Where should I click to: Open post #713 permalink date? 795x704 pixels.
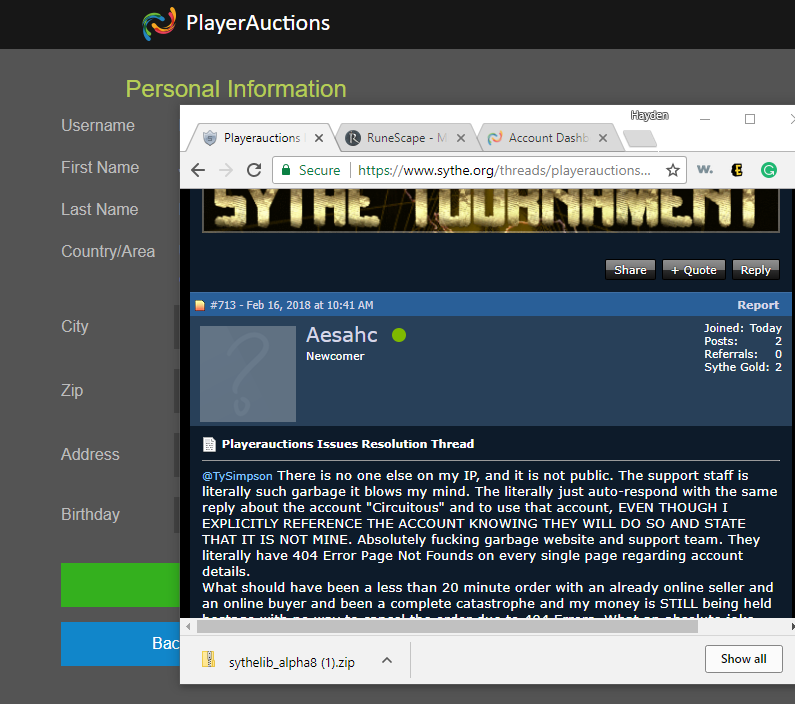point(310,305)
